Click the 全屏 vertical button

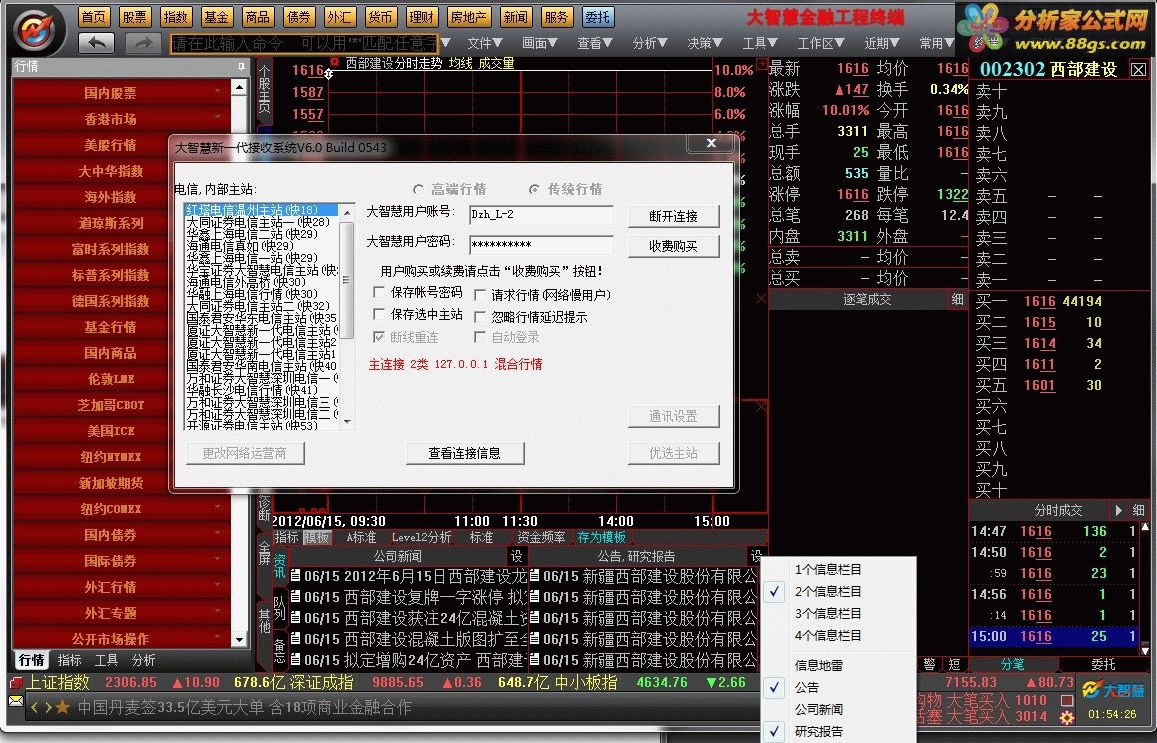264,551
